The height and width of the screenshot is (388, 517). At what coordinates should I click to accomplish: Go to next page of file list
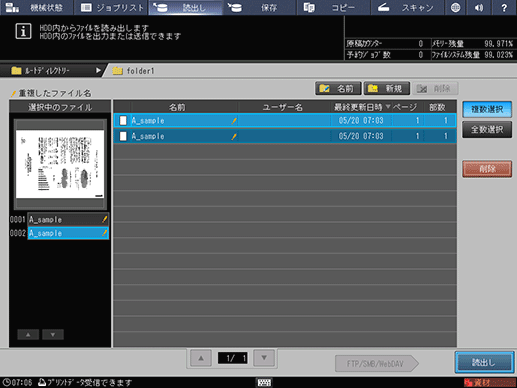(x=264, y=358)
